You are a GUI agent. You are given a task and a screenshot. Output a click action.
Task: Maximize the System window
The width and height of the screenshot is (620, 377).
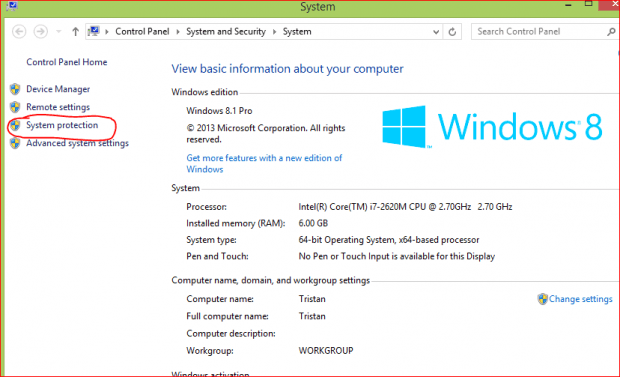(588, 4)
